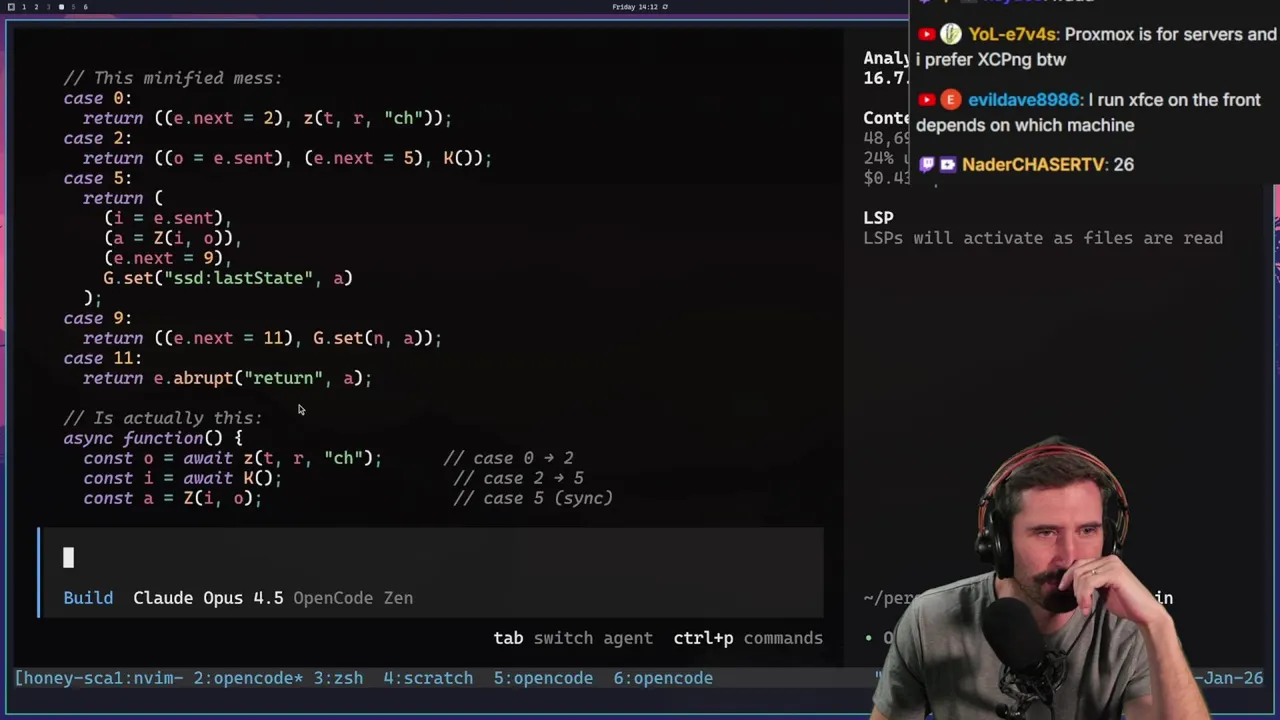Click the 'async function() {' line

(153, 438)
